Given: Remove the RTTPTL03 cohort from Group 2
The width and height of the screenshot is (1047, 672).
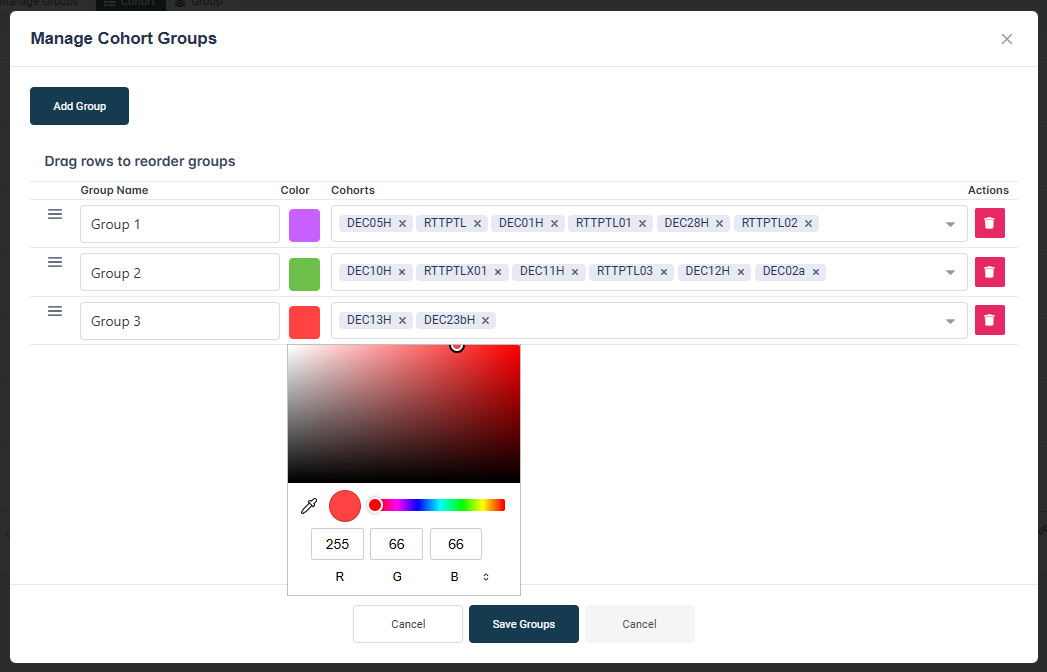Looking at the screenshot, I should click(663, 271).
